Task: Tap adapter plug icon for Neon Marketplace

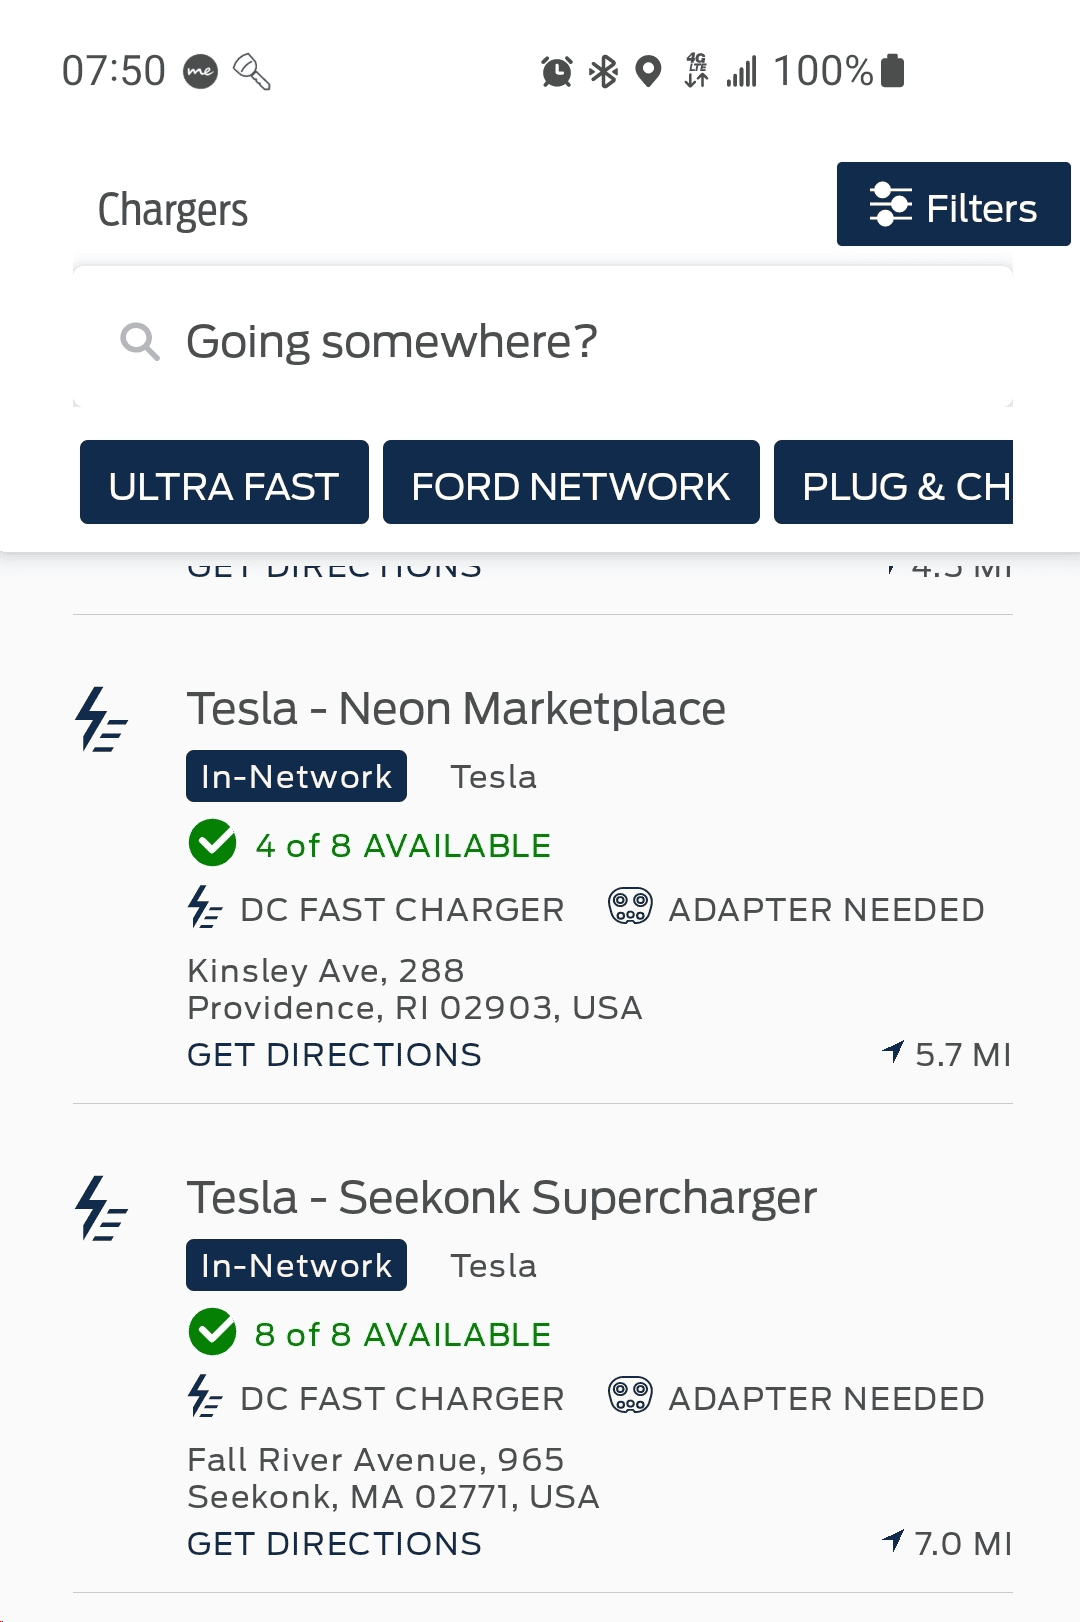Action: coord(630,907)
